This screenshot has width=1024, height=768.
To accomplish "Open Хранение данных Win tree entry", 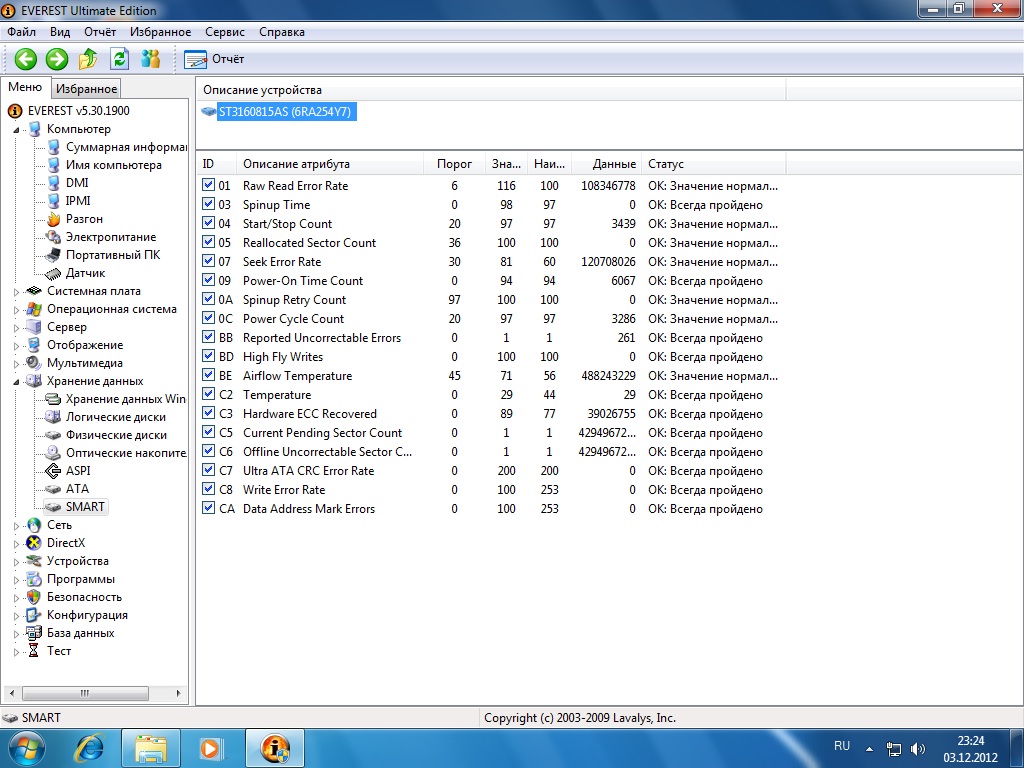I will point(125,399).
